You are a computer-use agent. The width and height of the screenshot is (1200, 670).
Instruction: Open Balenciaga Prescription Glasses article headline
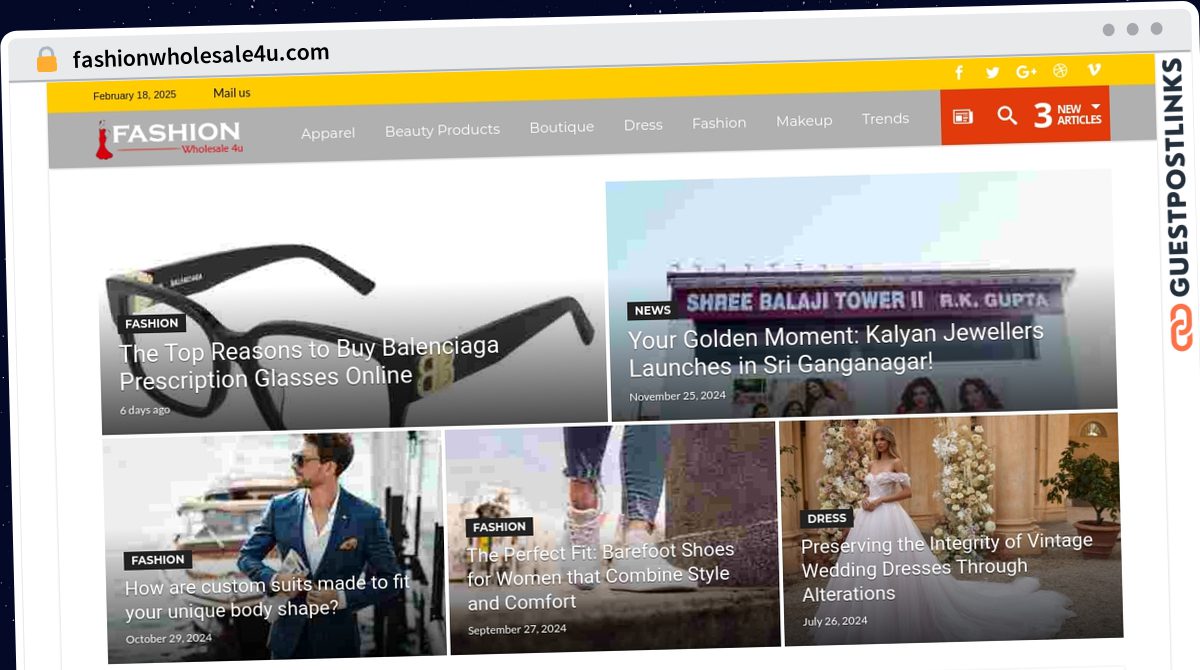click(308, 364)
